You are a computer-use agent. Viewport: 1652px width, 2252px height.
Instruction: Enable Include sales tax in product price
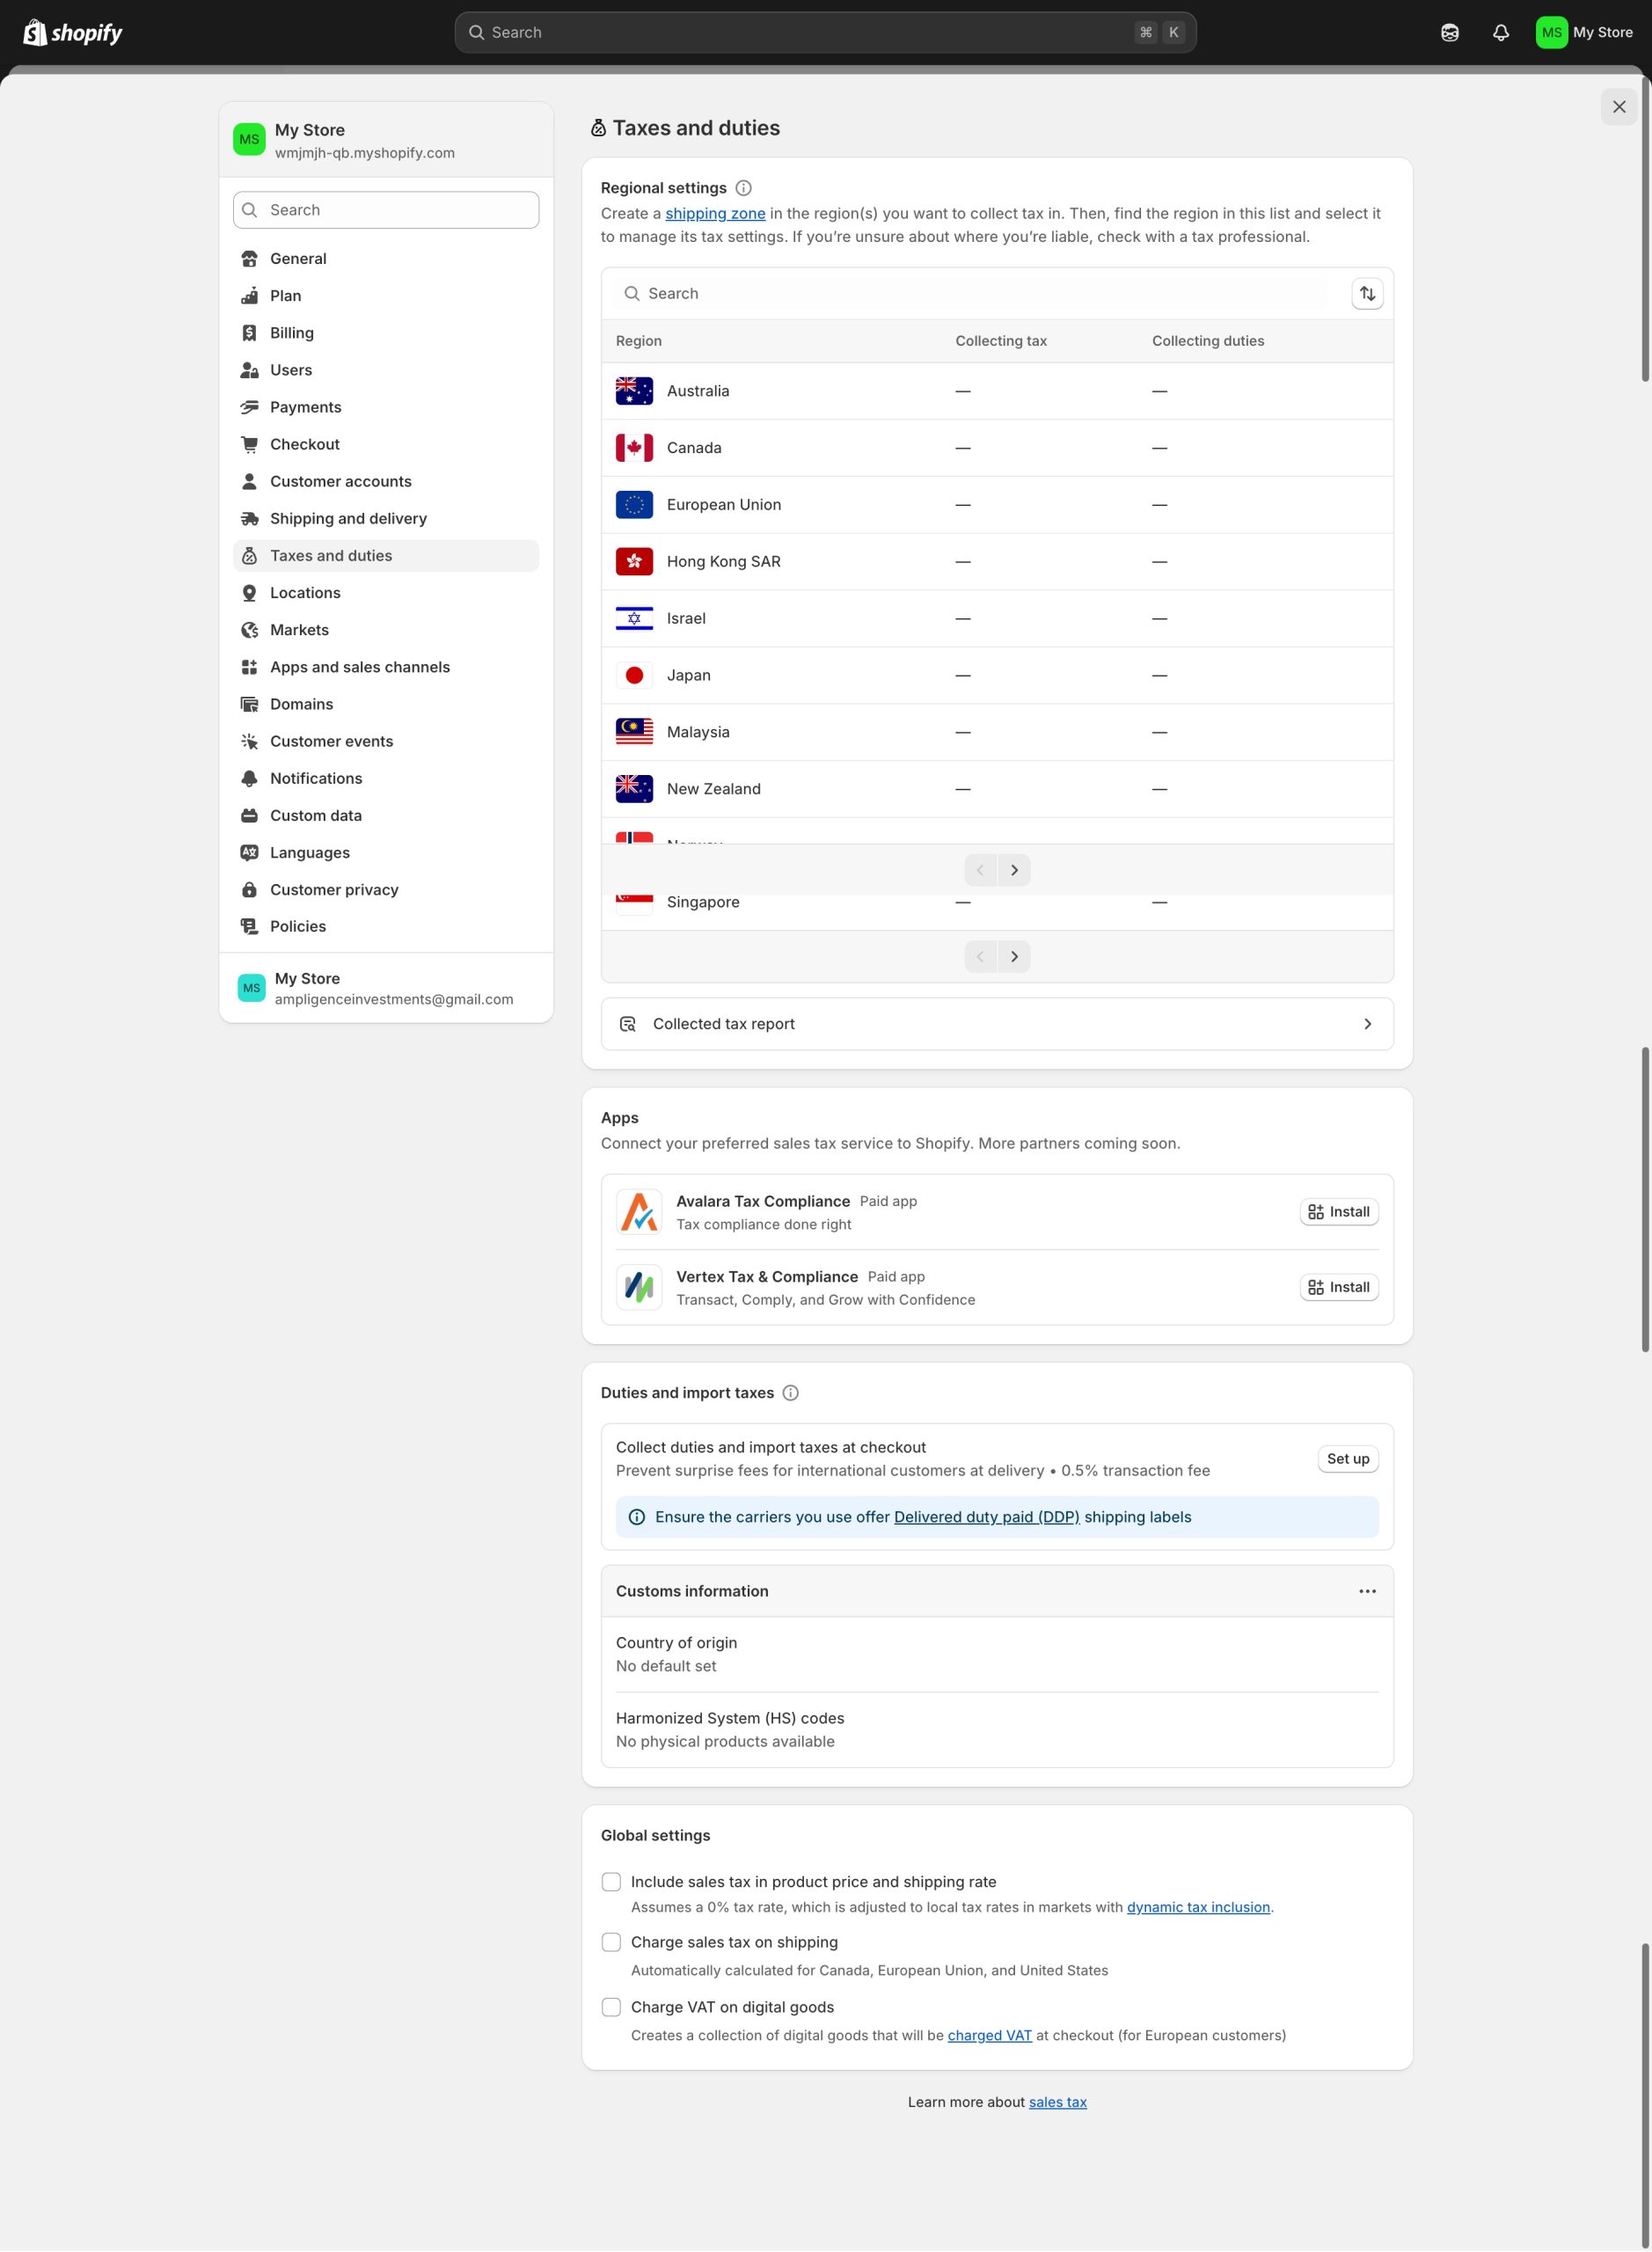pyautogui.click(x=611, y=1882)
